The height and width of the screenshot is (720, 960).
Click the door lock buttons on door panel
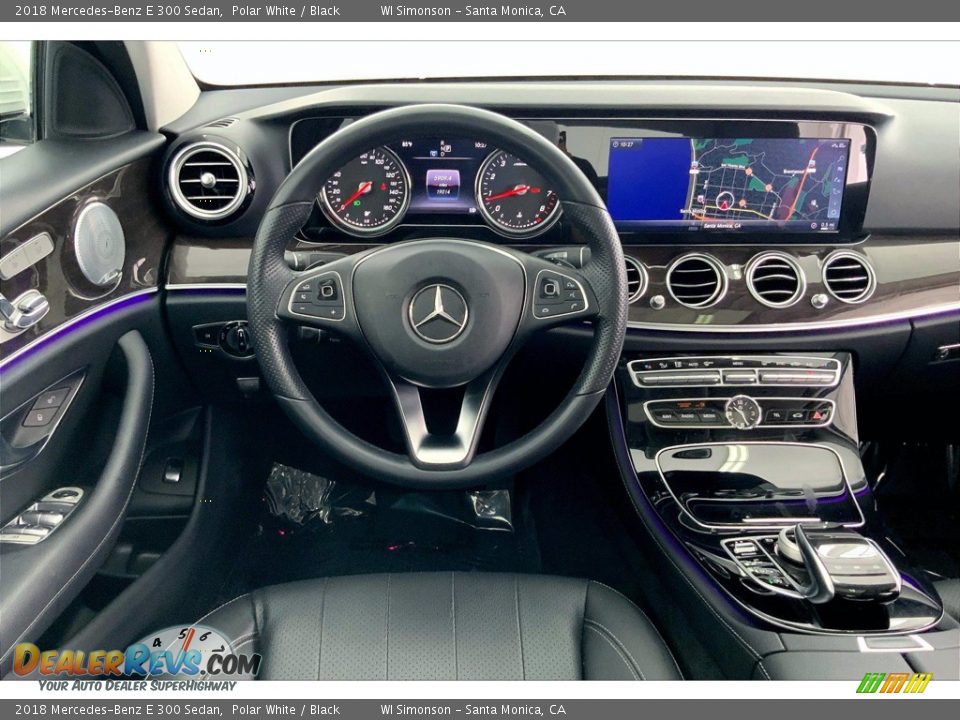48,408
